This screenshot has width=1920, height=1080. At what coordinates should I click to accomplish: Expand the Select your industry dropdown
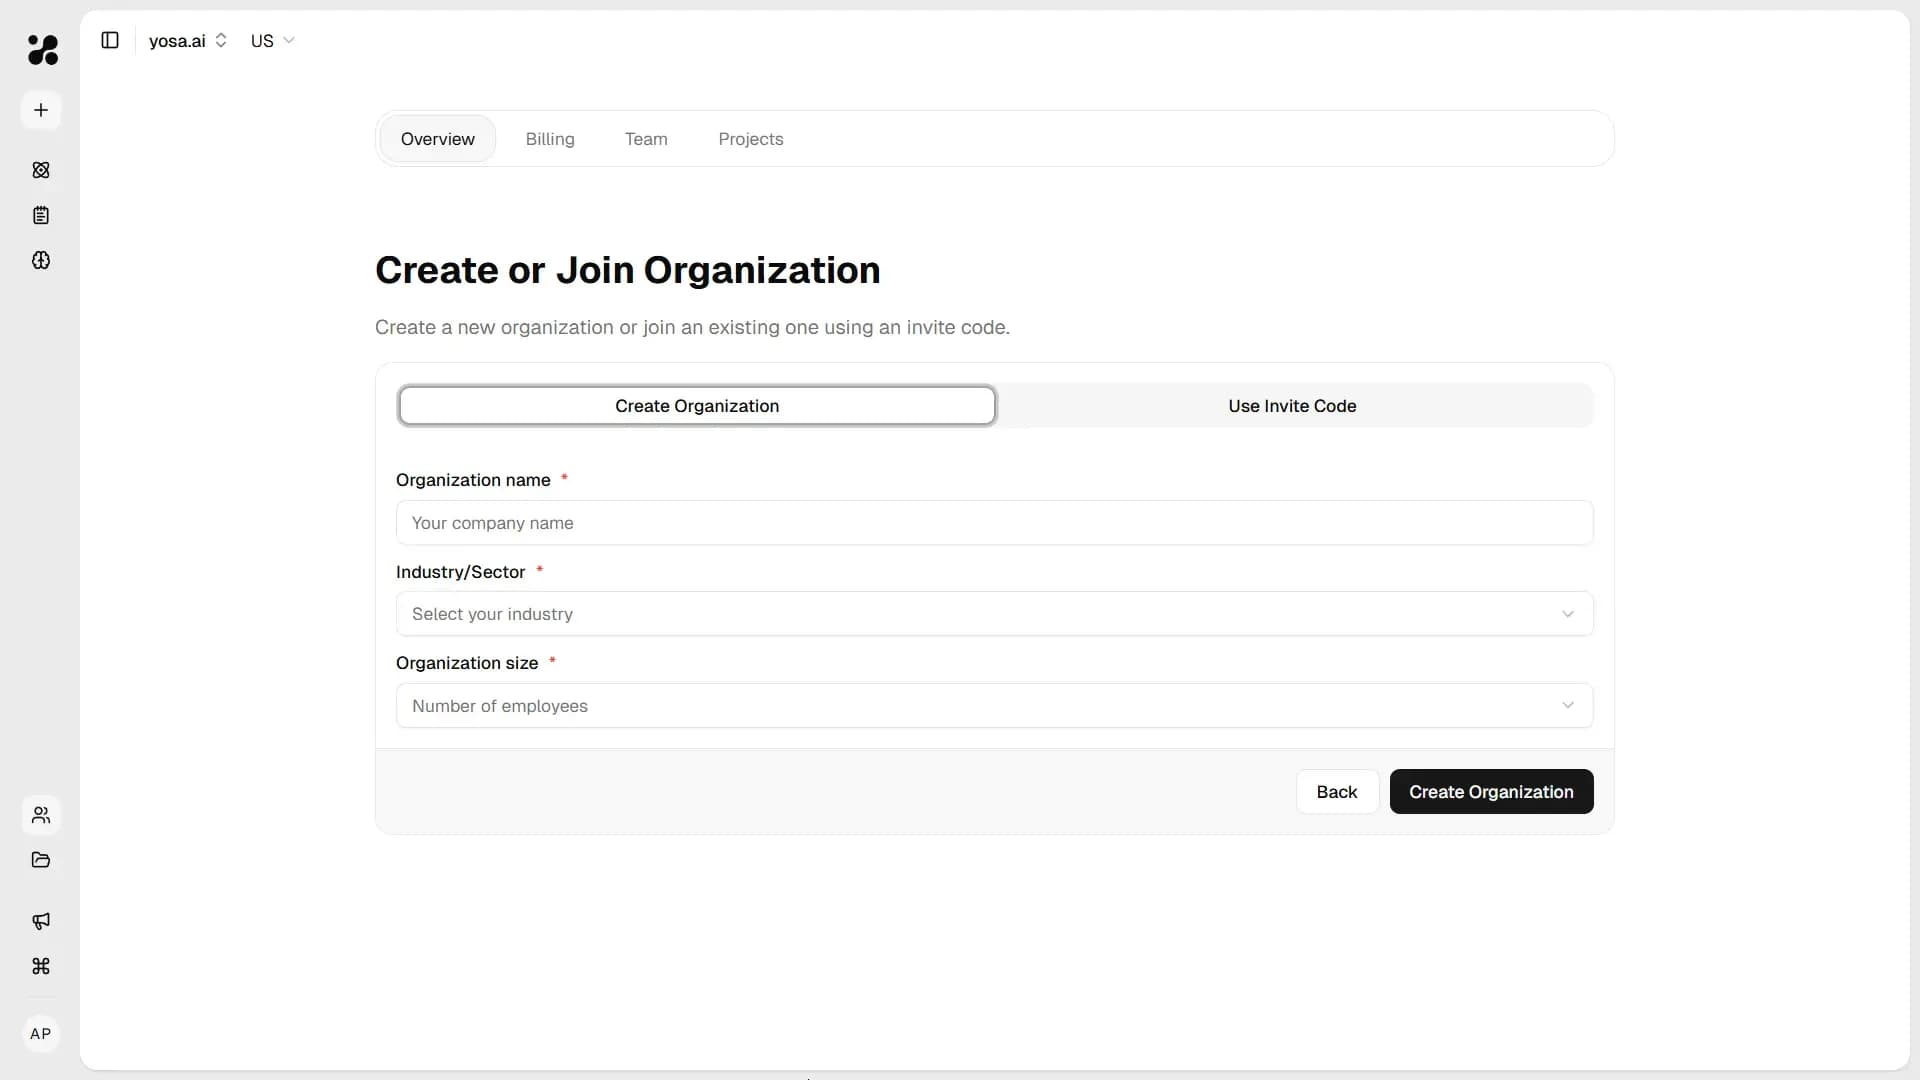pos(993,613)
